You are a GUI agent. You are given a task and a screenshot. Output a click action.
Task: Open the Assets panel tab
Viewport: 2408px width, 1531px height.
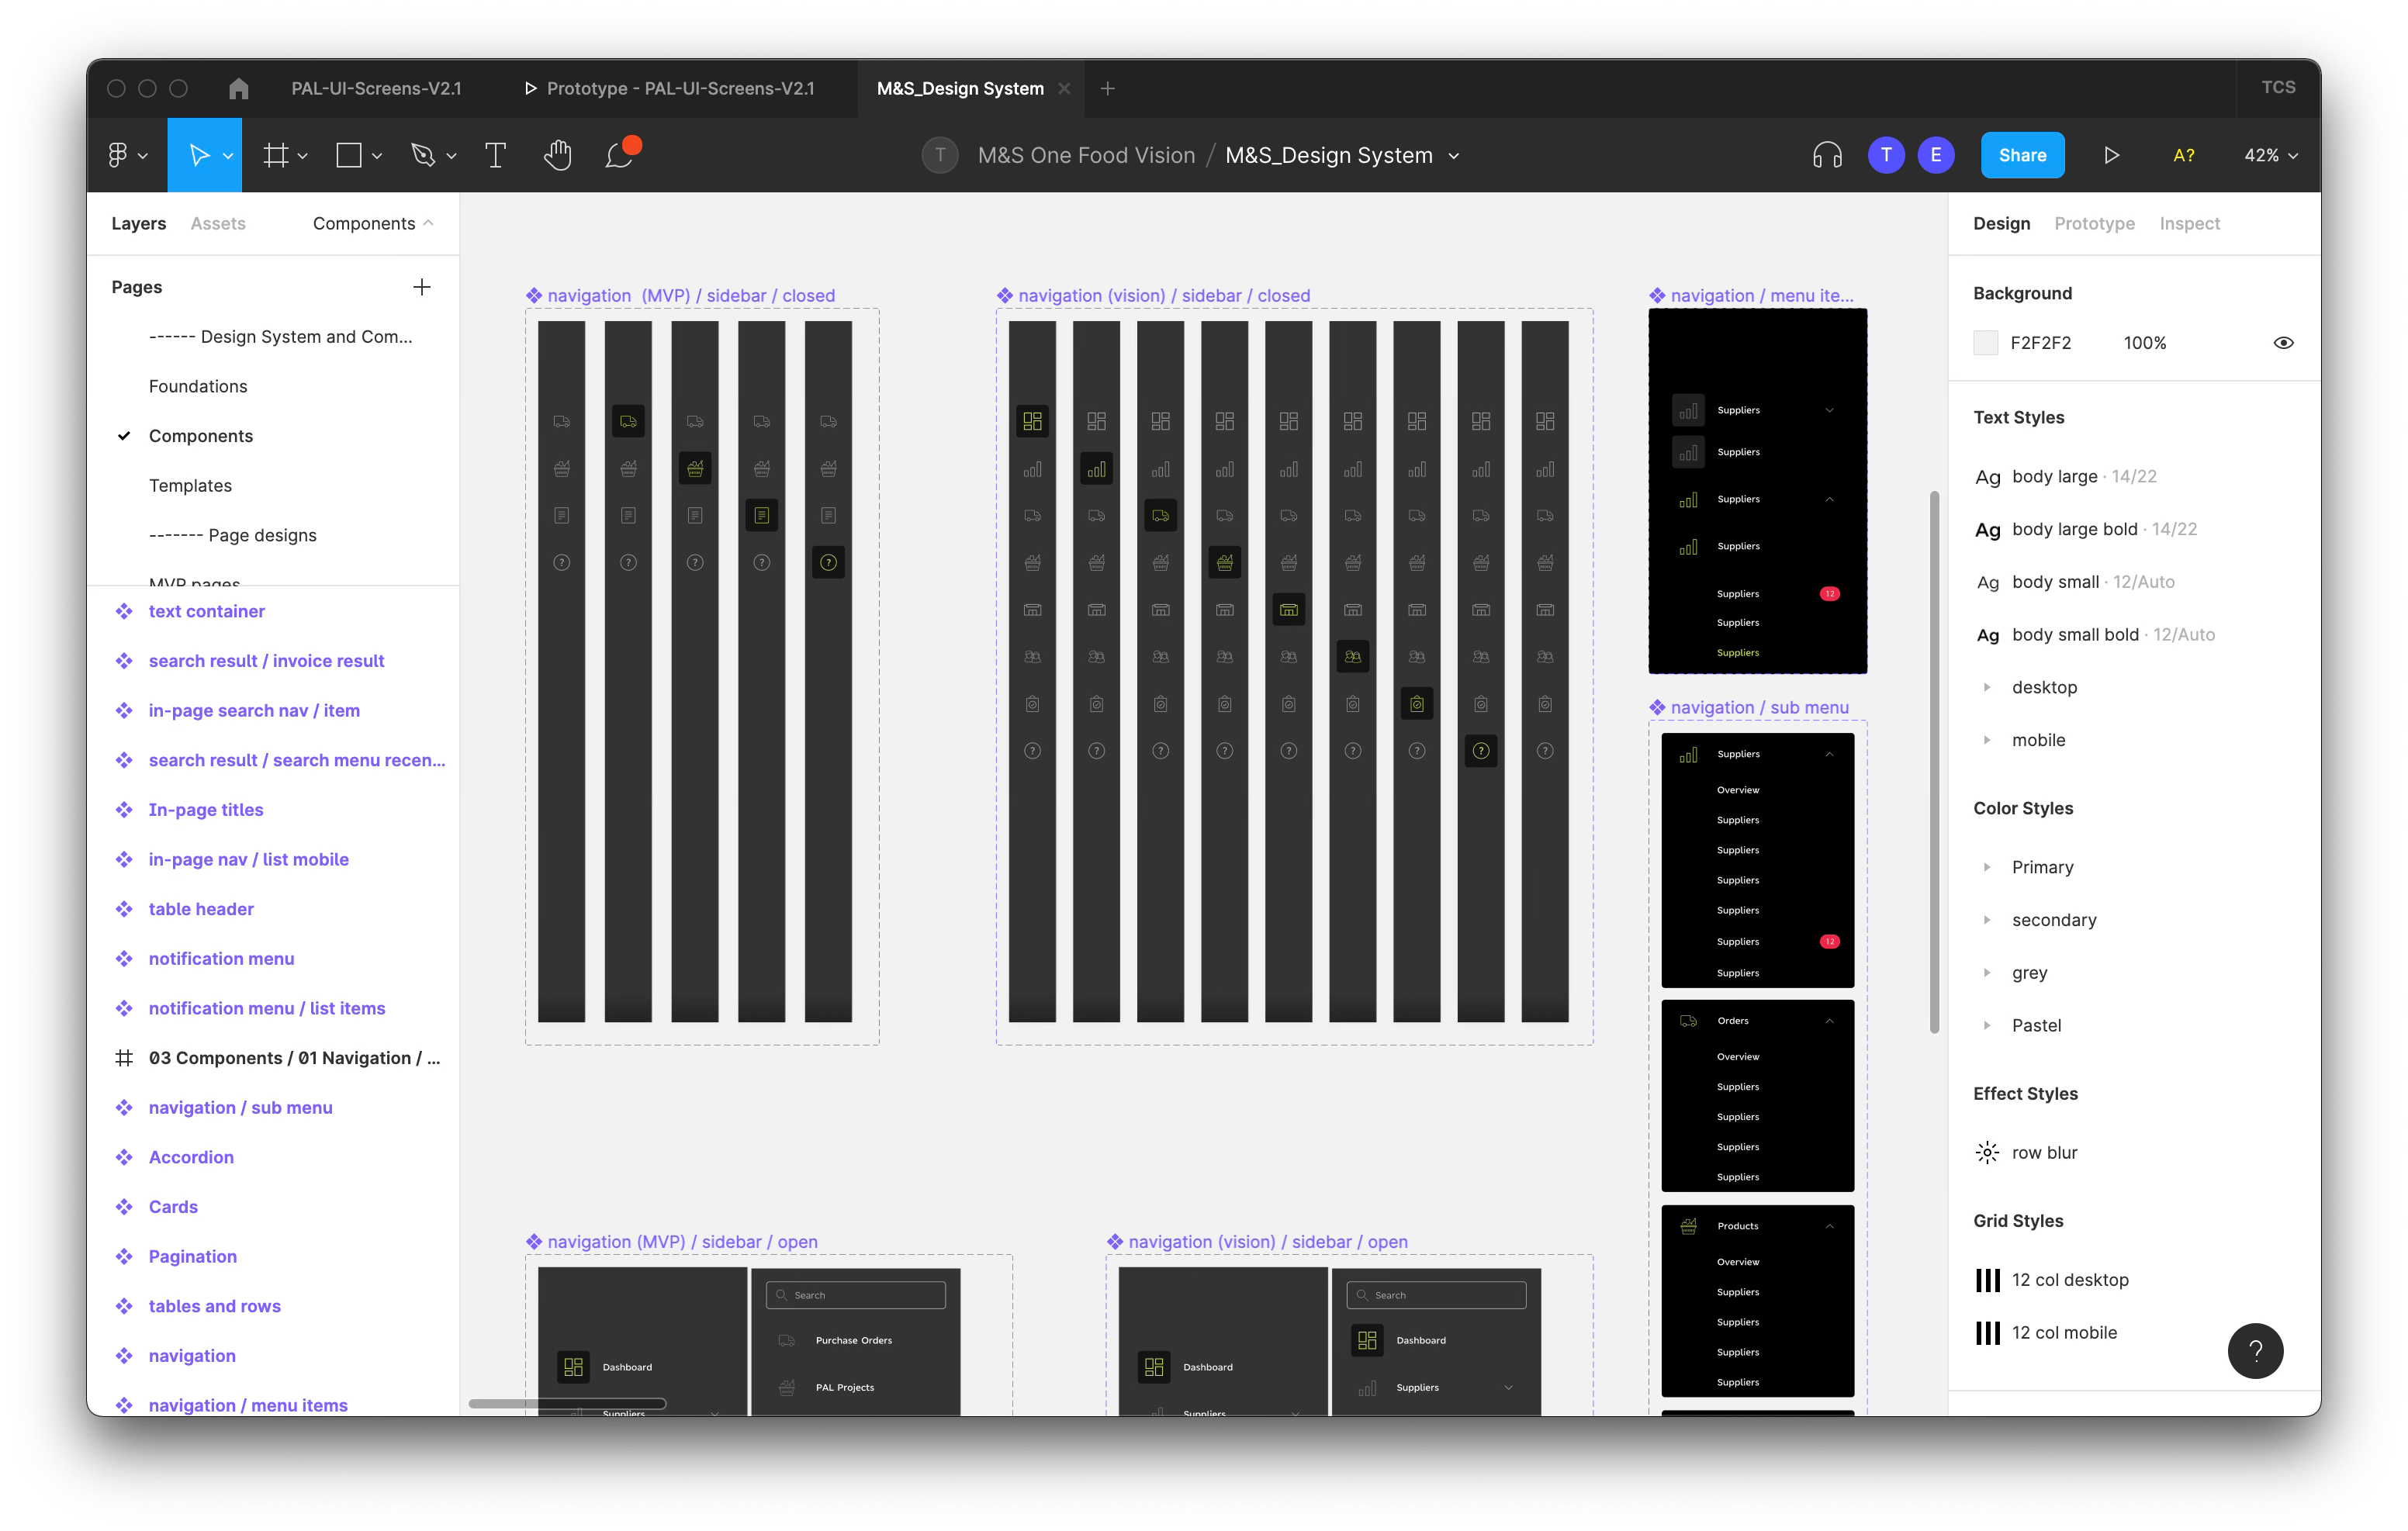(x=218, y=223)
